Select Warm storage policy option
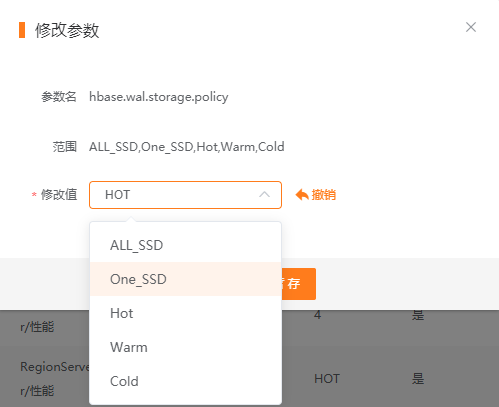The width and height of the screenshot is (499, 407). coord(186,347)
